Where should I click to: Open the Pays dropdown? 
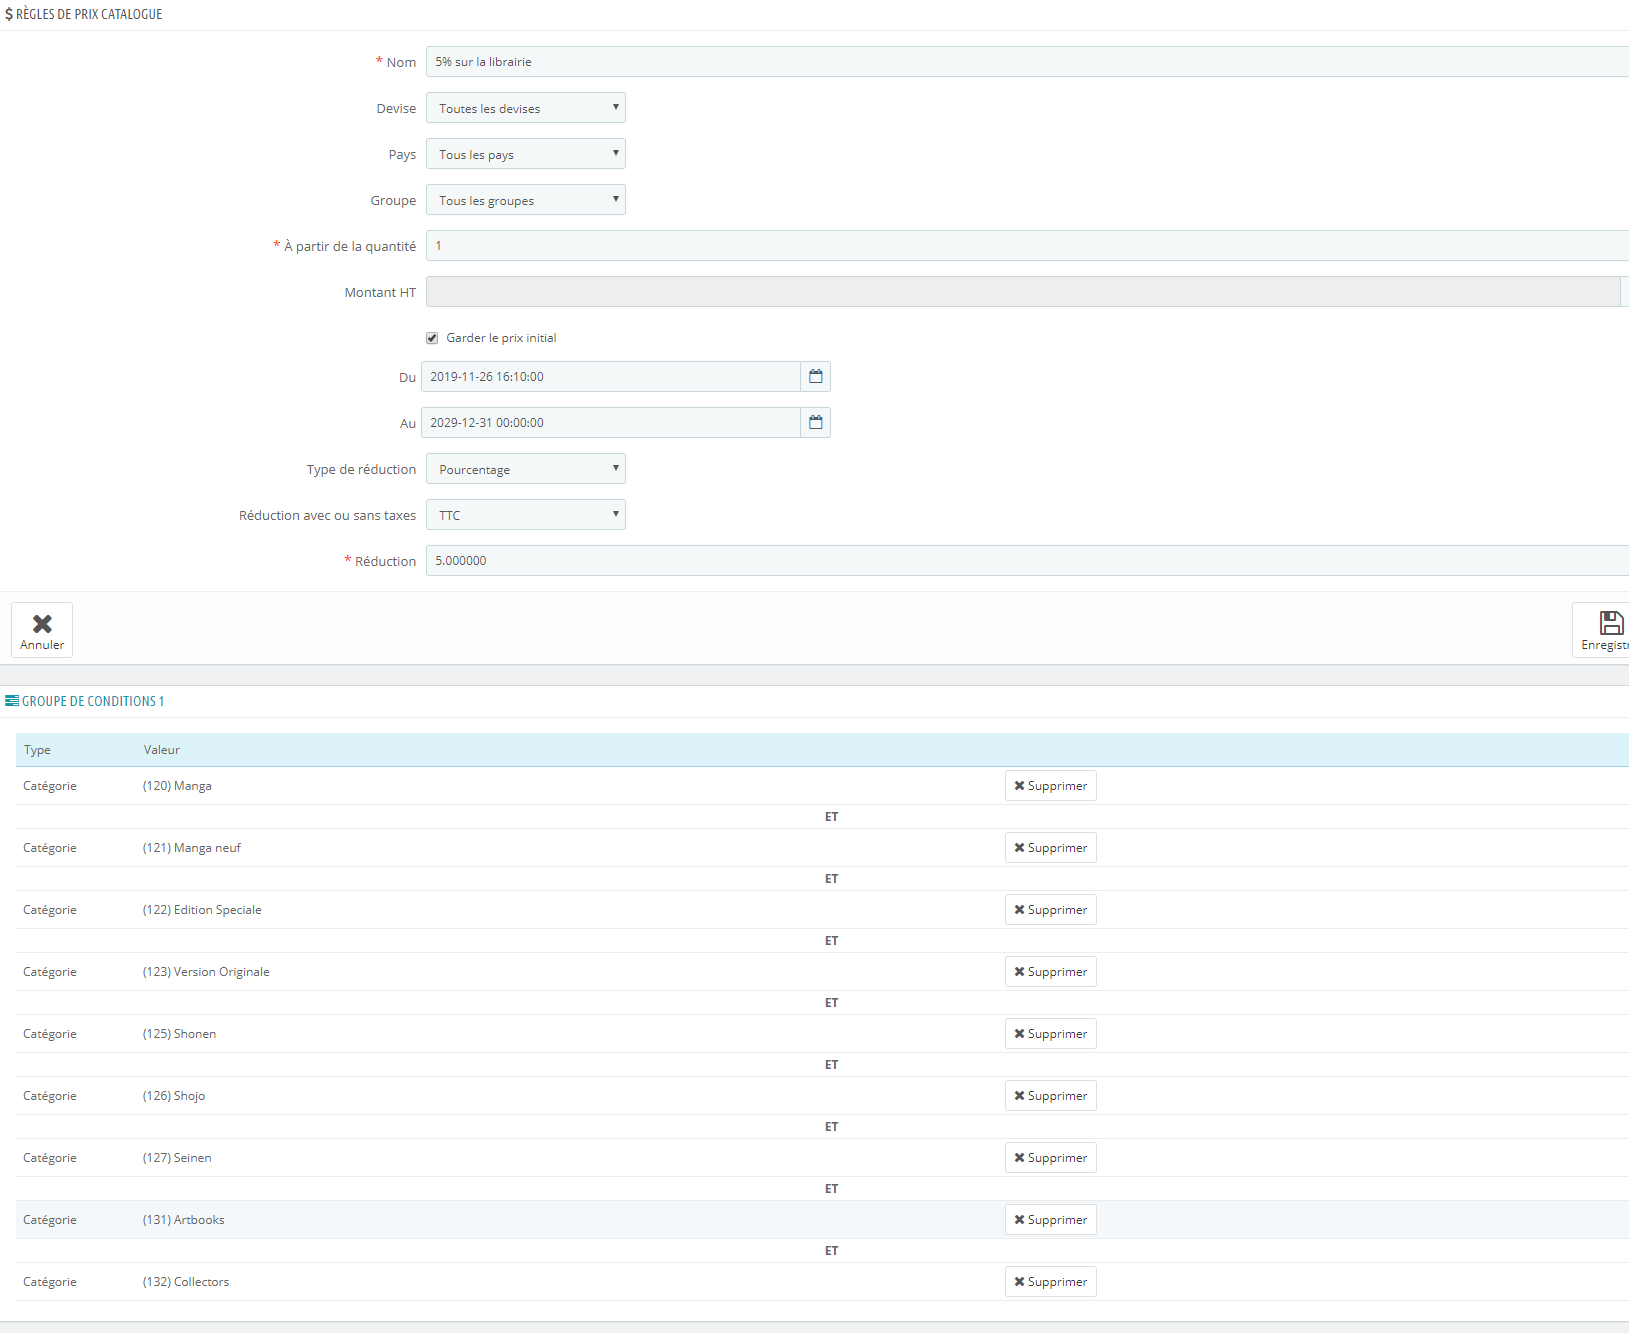tap(526, 154)
